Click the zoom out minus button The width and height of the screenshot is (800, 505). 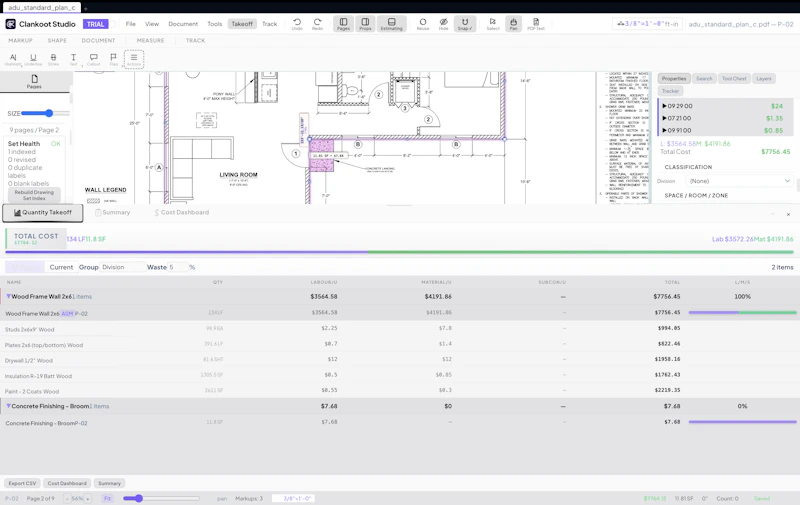(x=67, y=498)
